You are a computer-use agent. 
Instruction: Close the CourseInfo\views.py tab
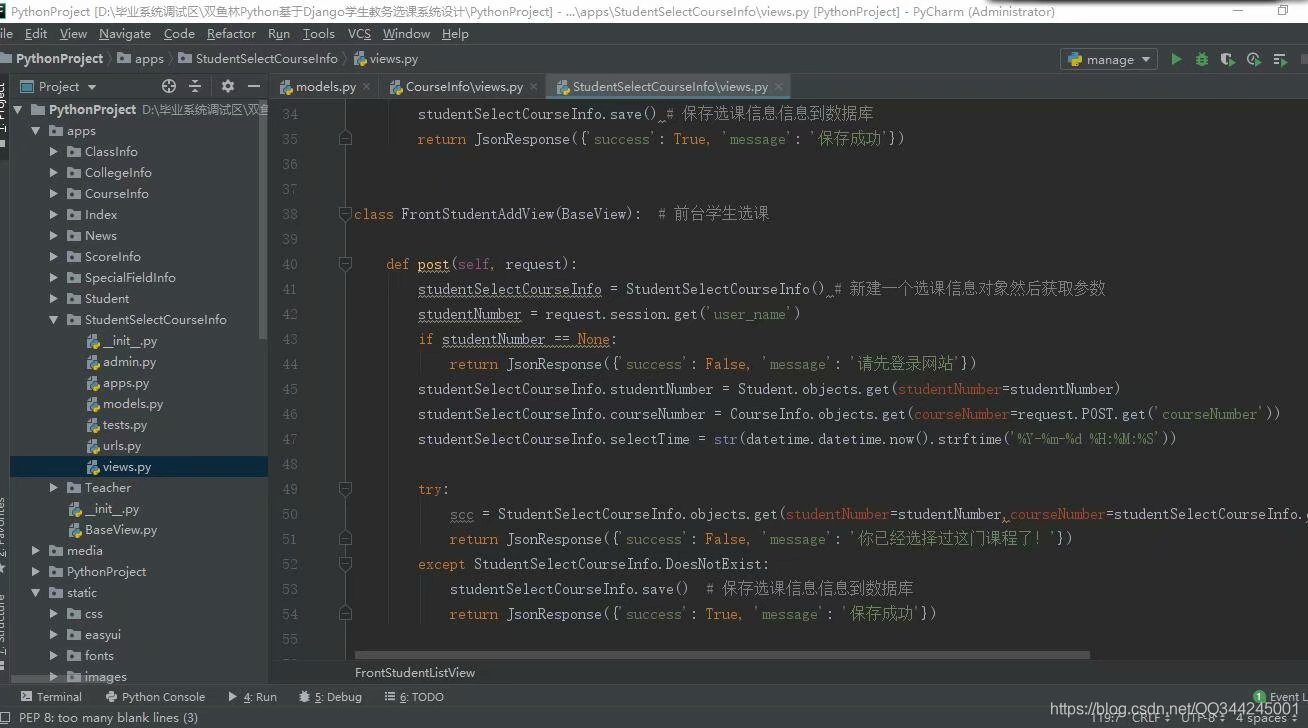533,87
